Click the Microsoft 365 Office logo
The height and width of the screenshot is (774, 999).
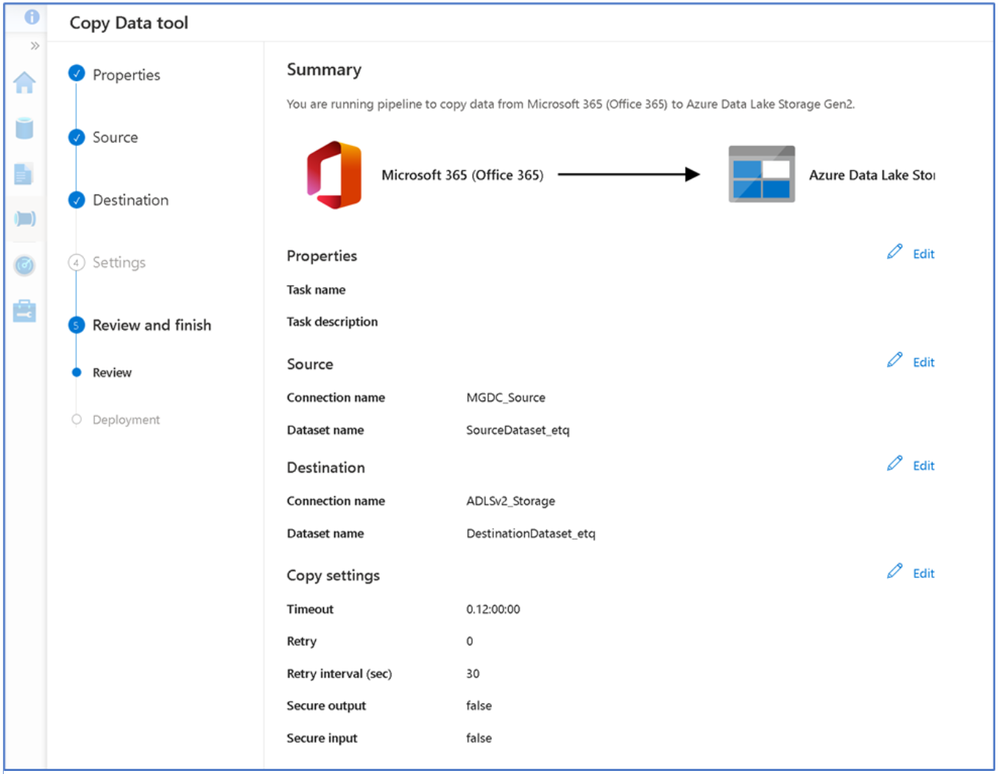coord(334,175)
